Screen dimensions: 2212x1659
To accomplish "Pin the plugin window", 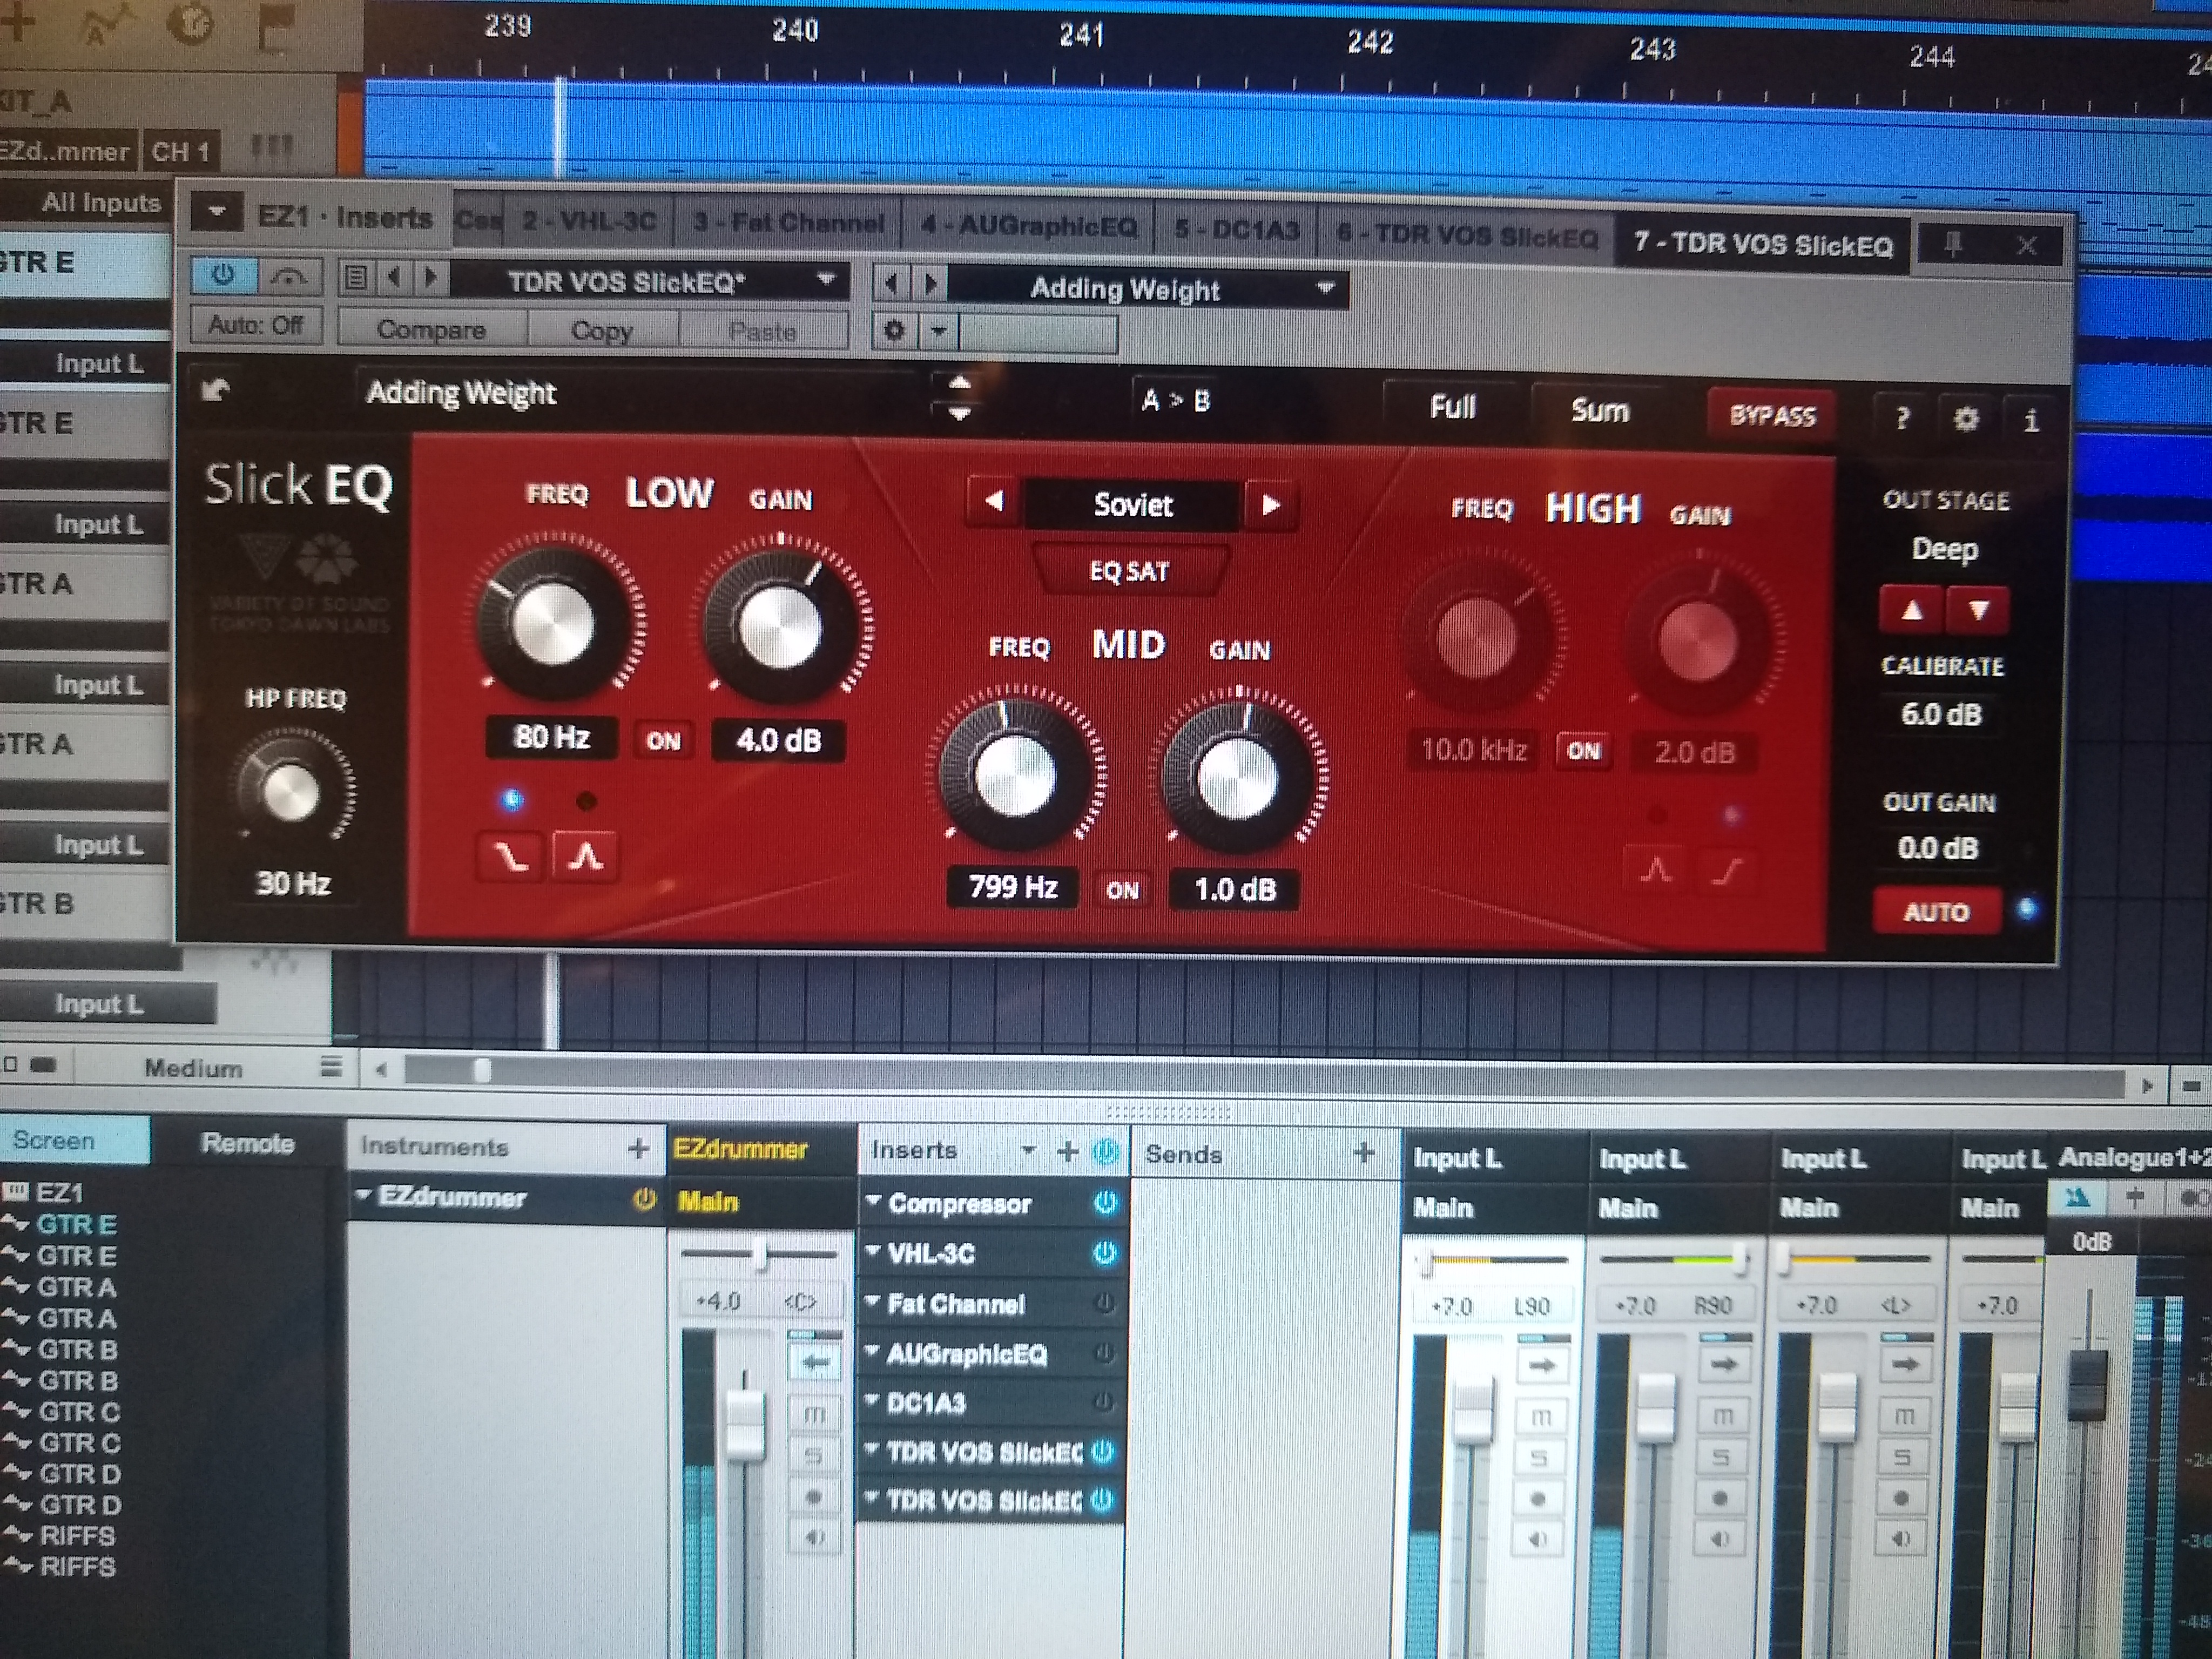I will click(1953, 243).
